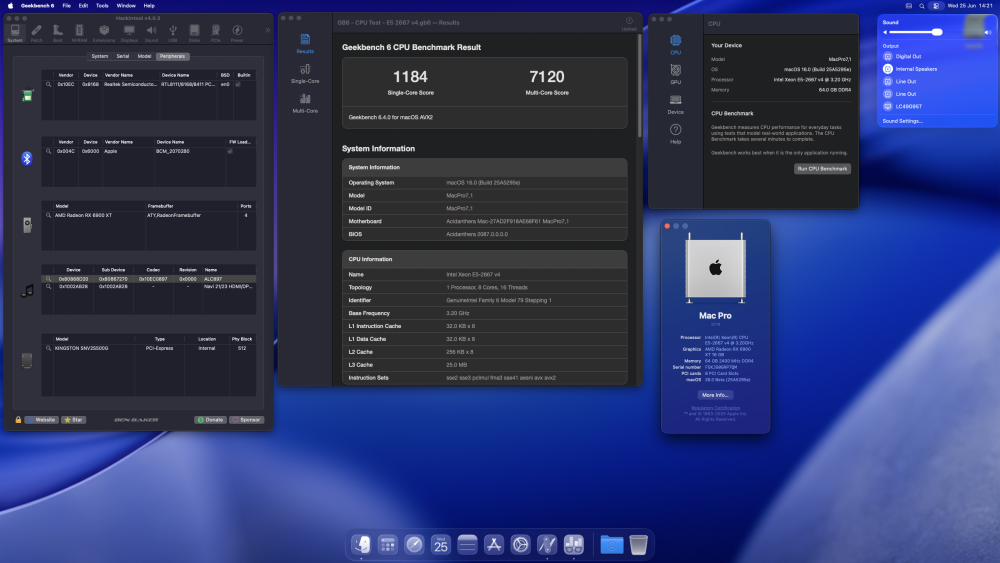
Task: Click the Sponsor button in Hackintool
Action: [x=246, y=420]
